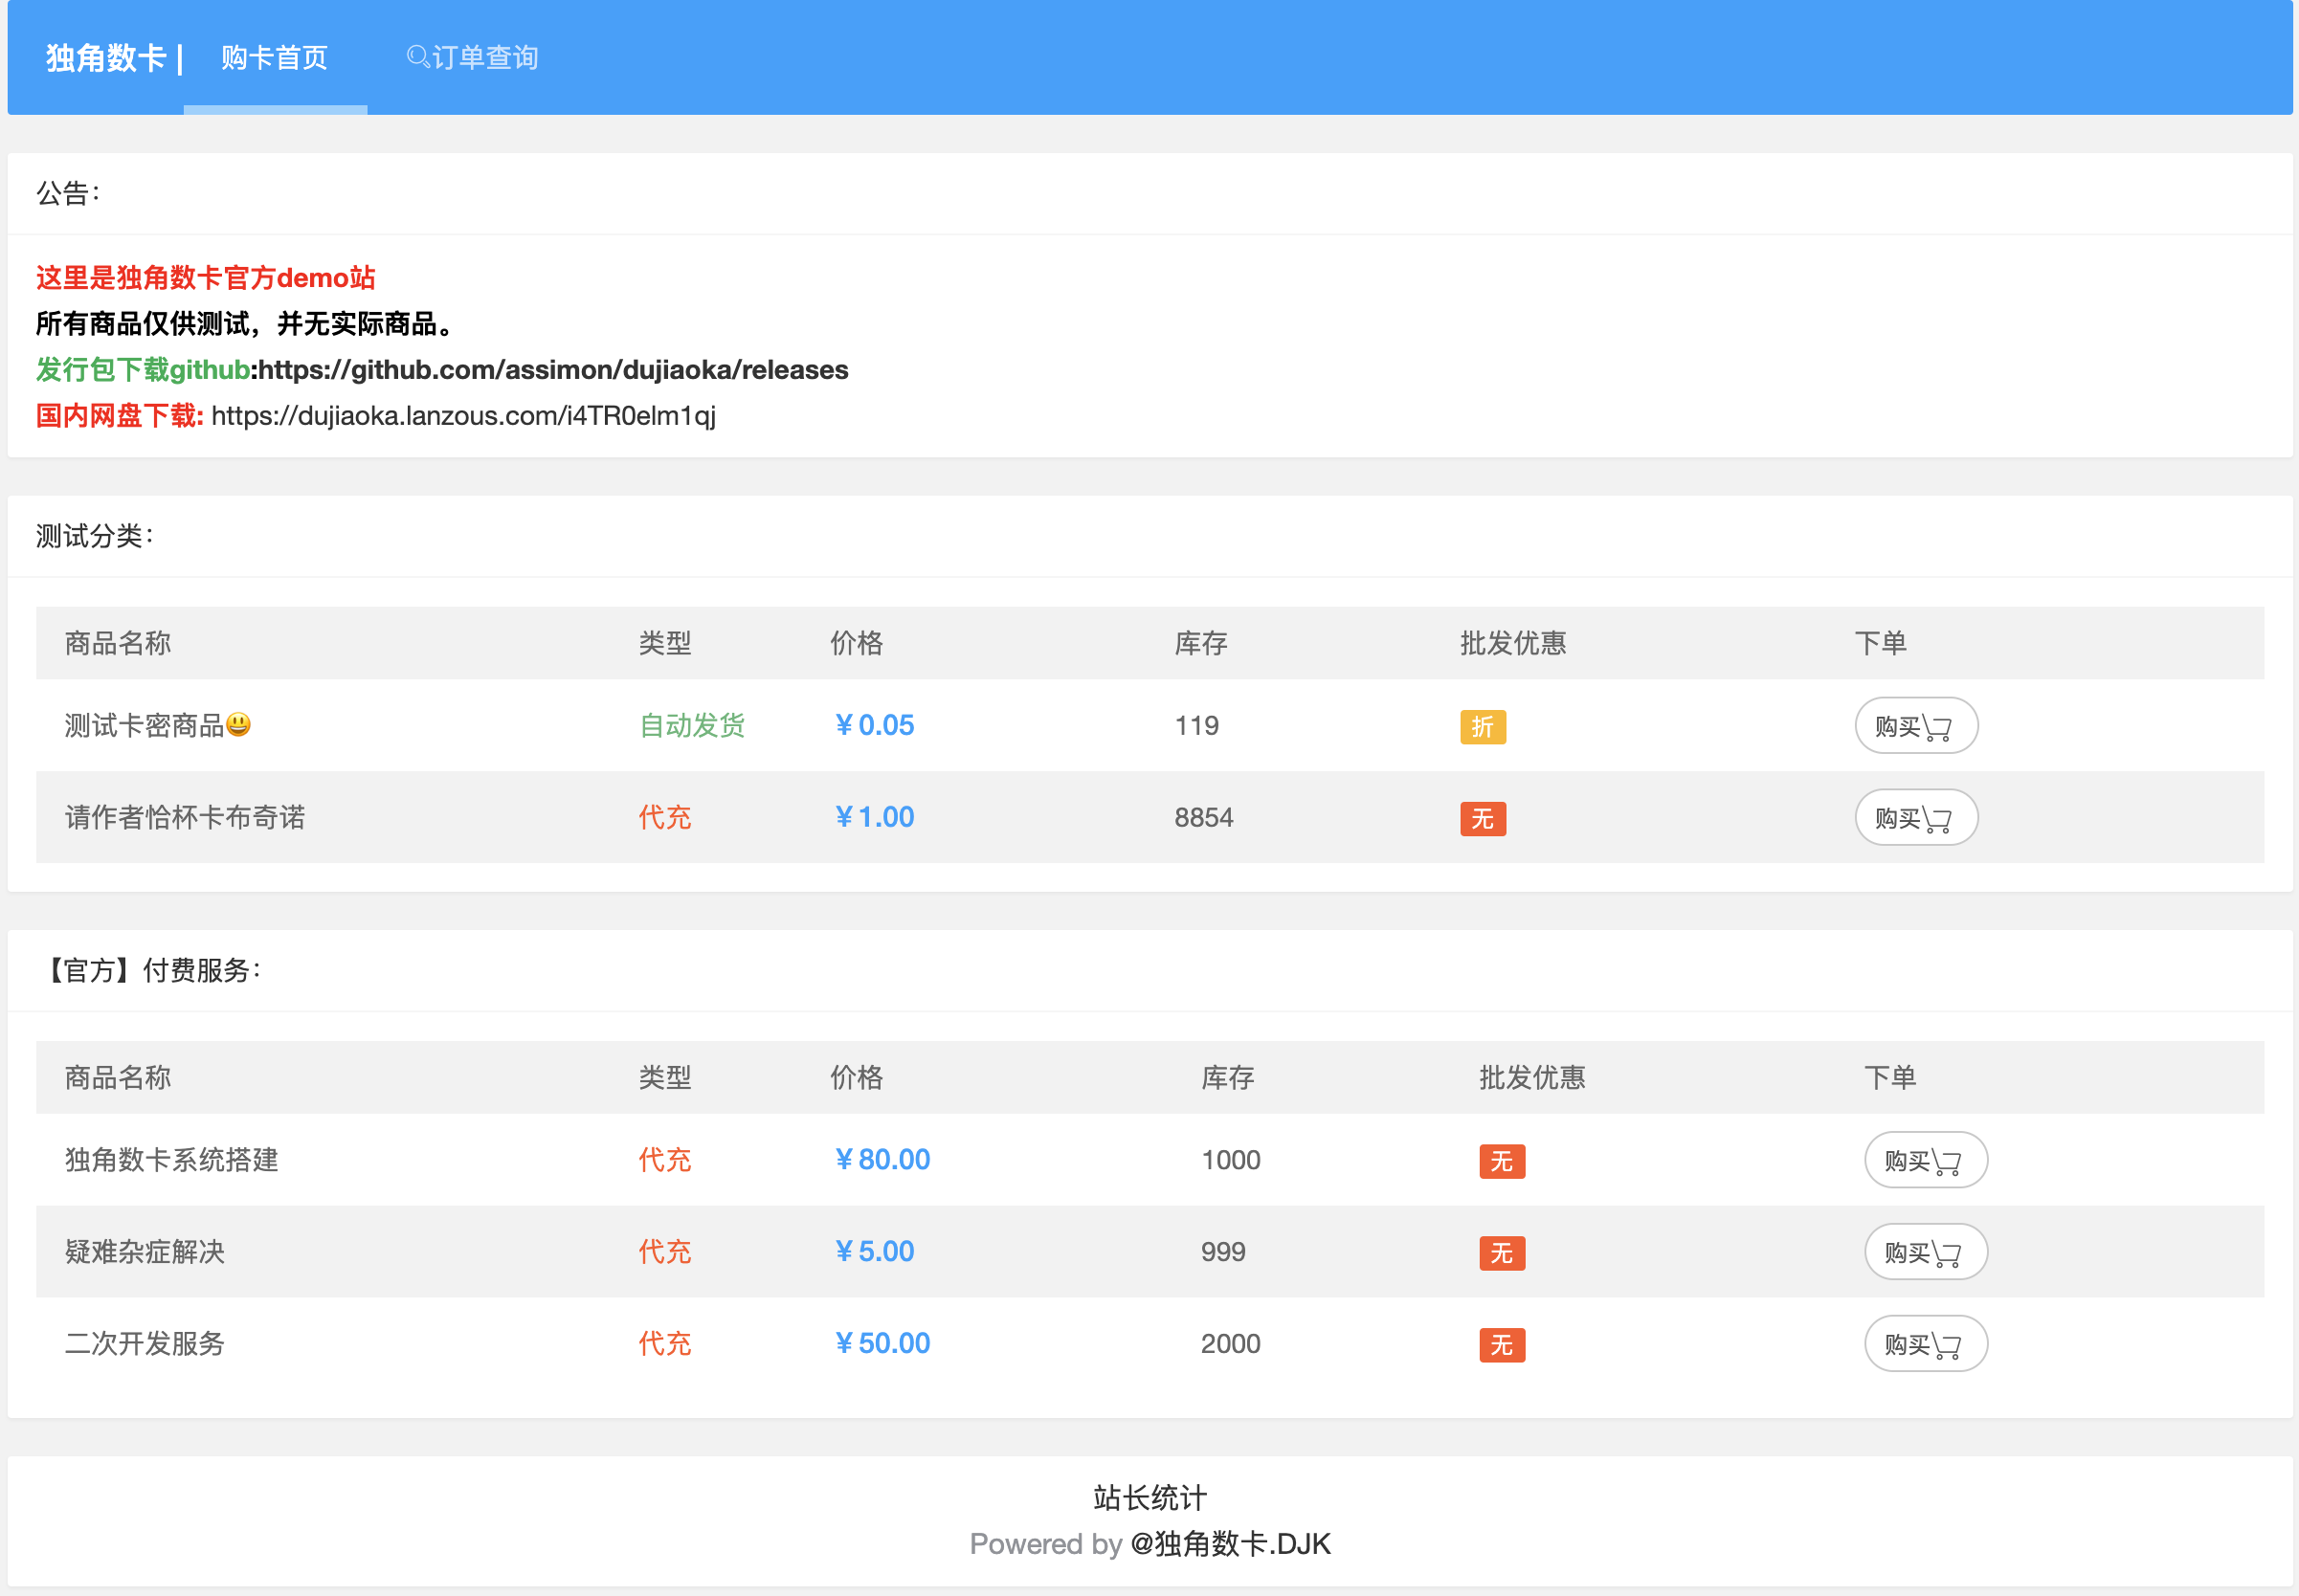2299x1596 pixels.
Task: Click the 折 discount badge for 测试卡密商品
Action: tap(1482, 727)
